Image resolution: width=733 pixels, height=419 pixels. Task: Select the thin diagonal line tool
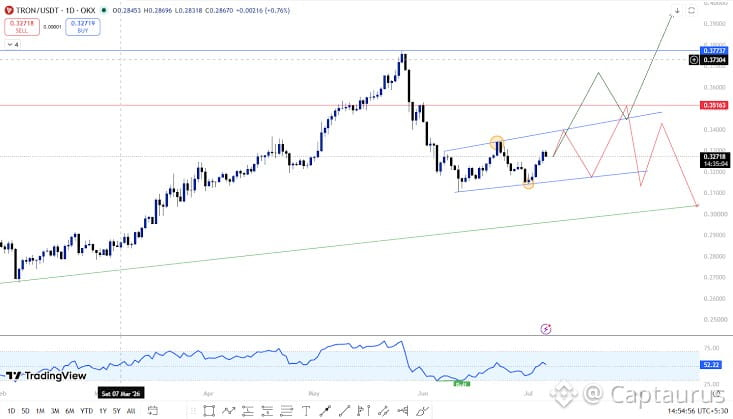(x=345, y=411)
